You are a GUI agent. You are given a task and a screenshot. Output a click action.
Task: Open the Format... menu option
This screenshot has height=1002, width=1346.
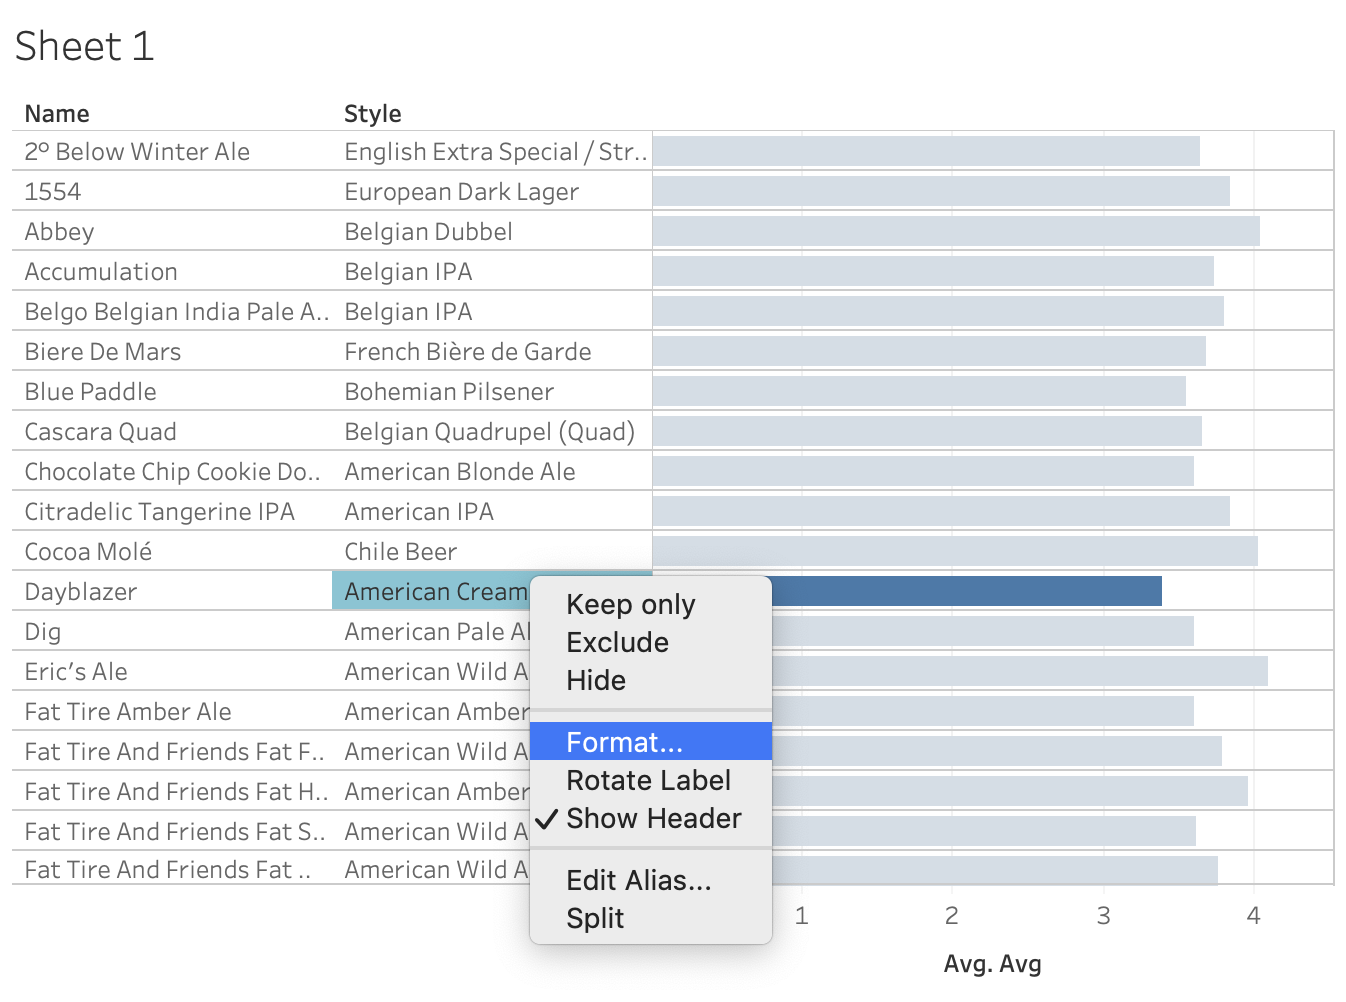[x=650, y=742]
